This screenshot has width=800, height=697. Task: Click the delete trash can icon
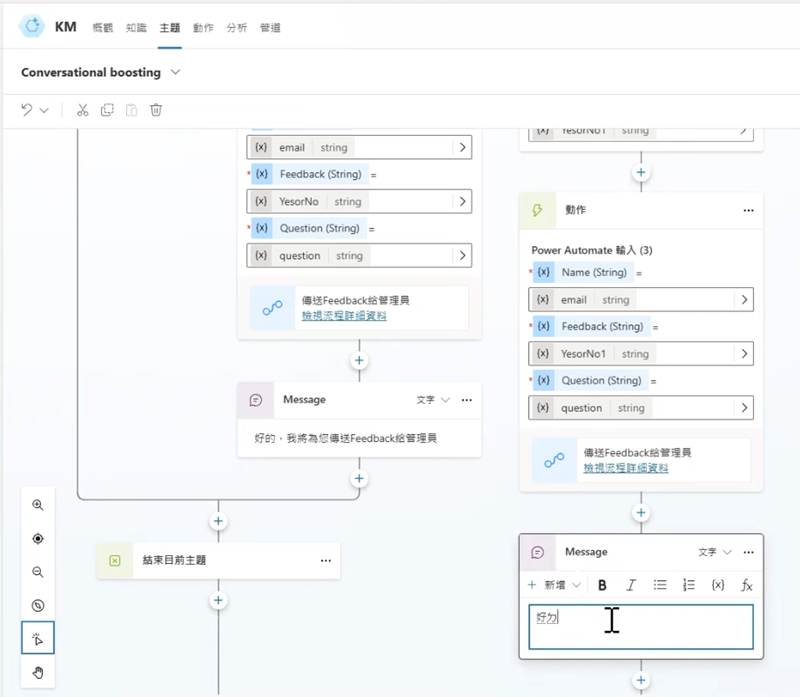tap(156, 110)
